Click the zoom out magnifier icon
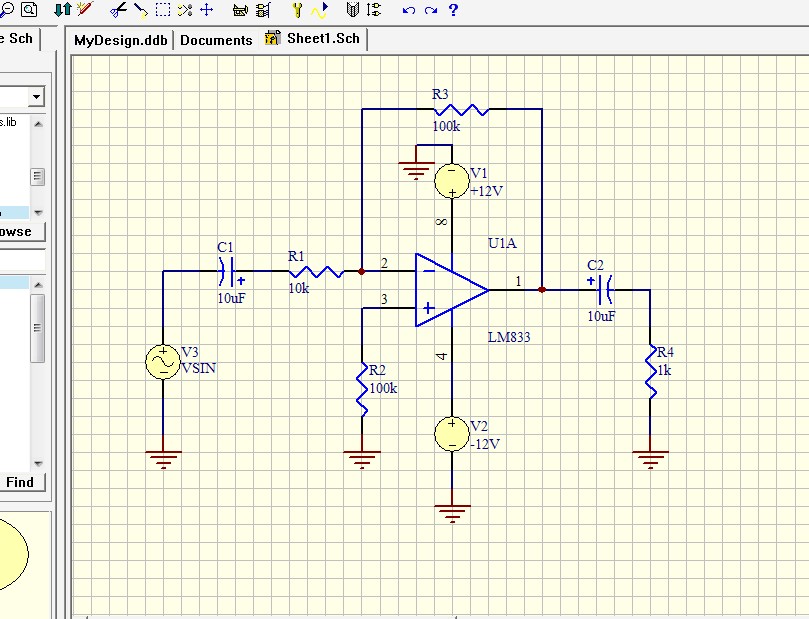The width and height of the screenshot is (809, 619). point(6,9)
